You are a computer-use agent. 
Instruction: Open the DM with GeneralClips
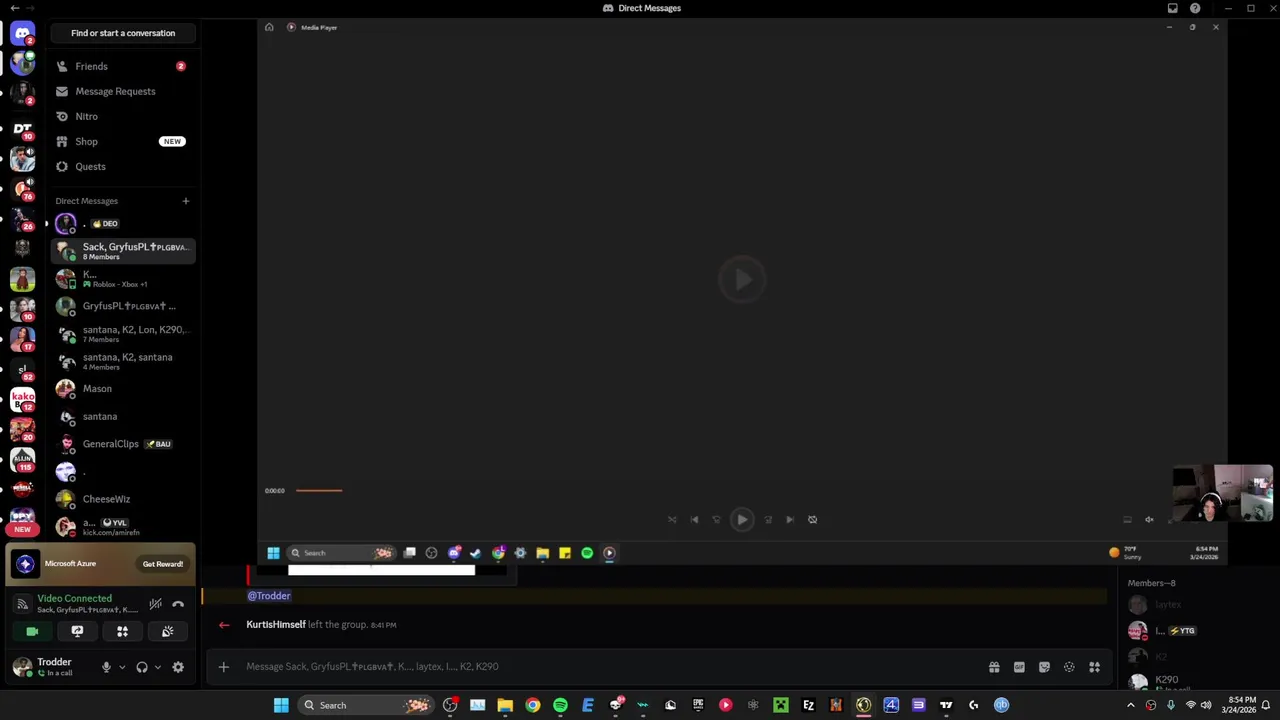[x=122, y=444]
